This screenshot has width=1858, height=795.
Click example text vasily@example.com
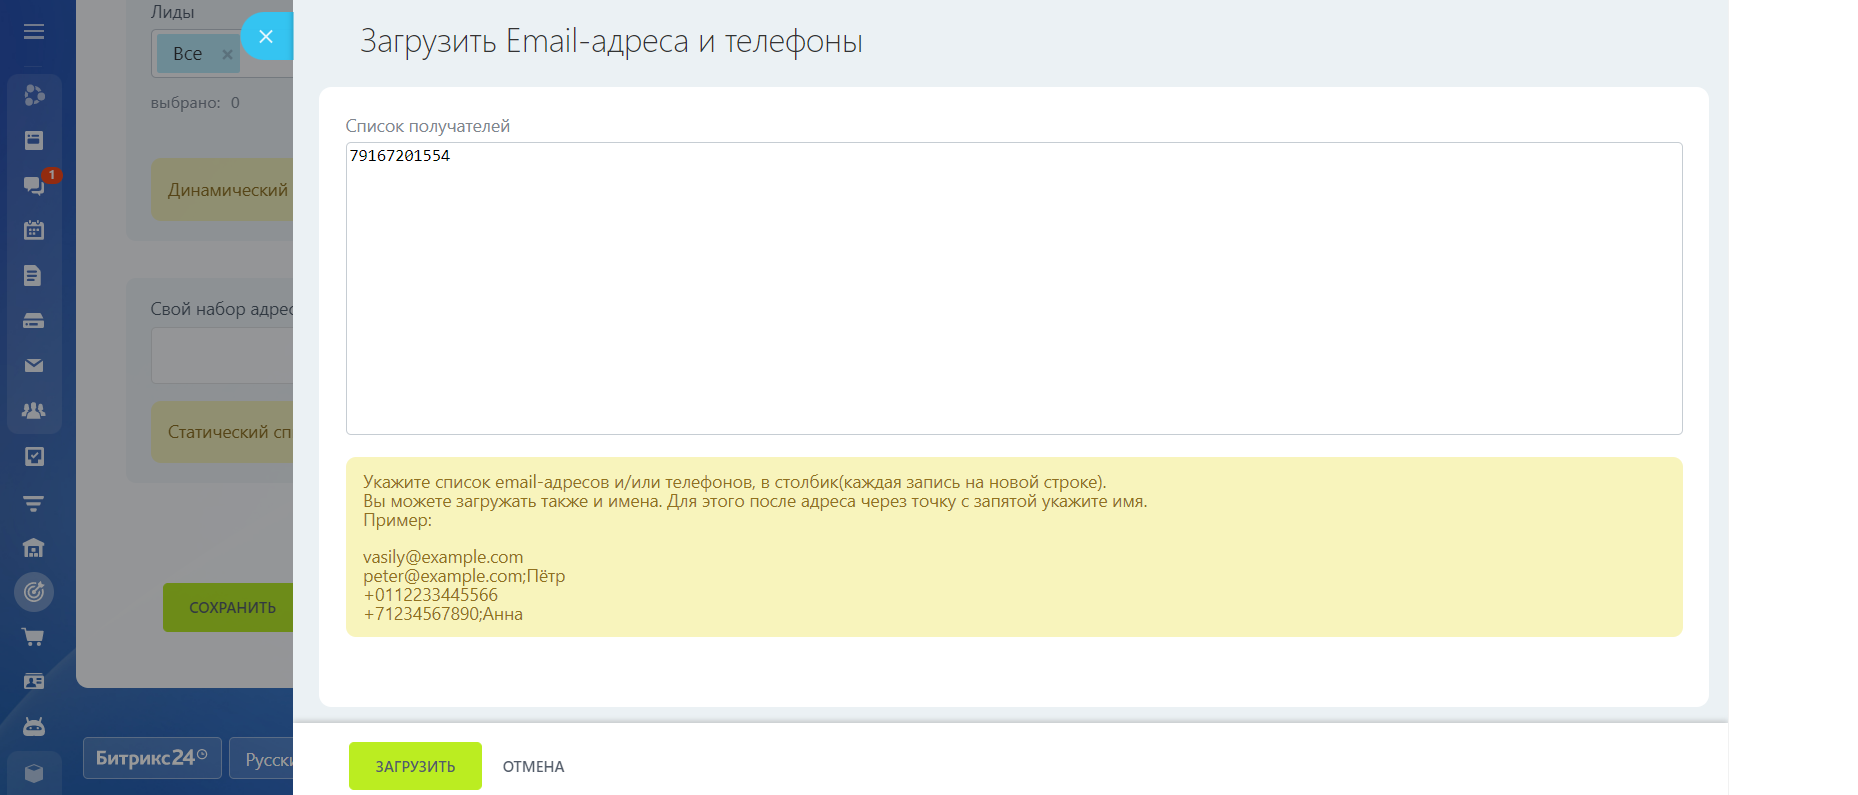(443, 557)
